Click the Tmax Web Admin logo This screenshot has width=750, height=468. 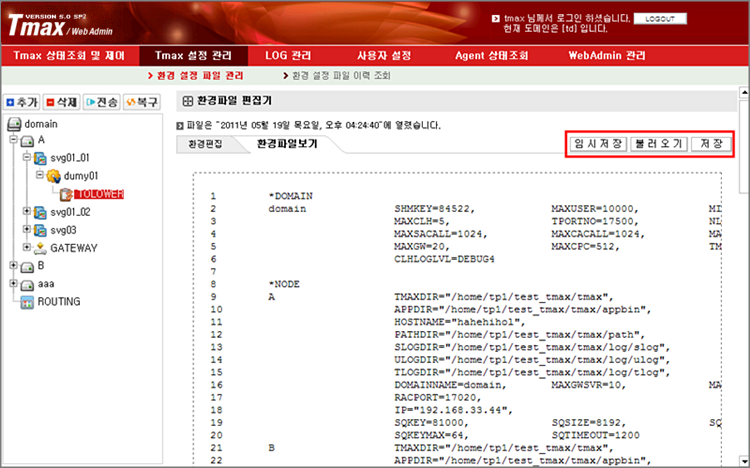pyautogui.click(x=60, y=25)
